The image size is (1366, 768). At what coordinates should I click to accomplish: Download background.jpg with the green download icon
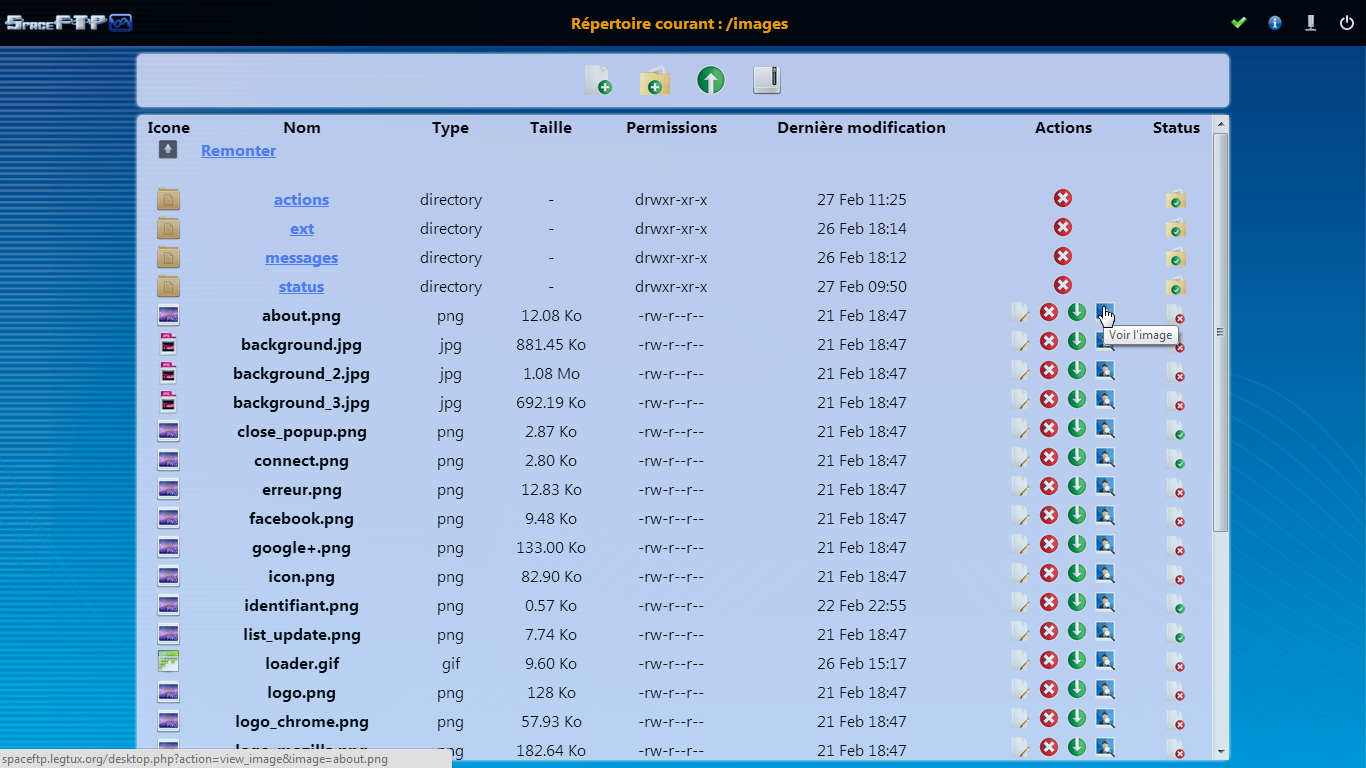click(x=1077, y=341)
